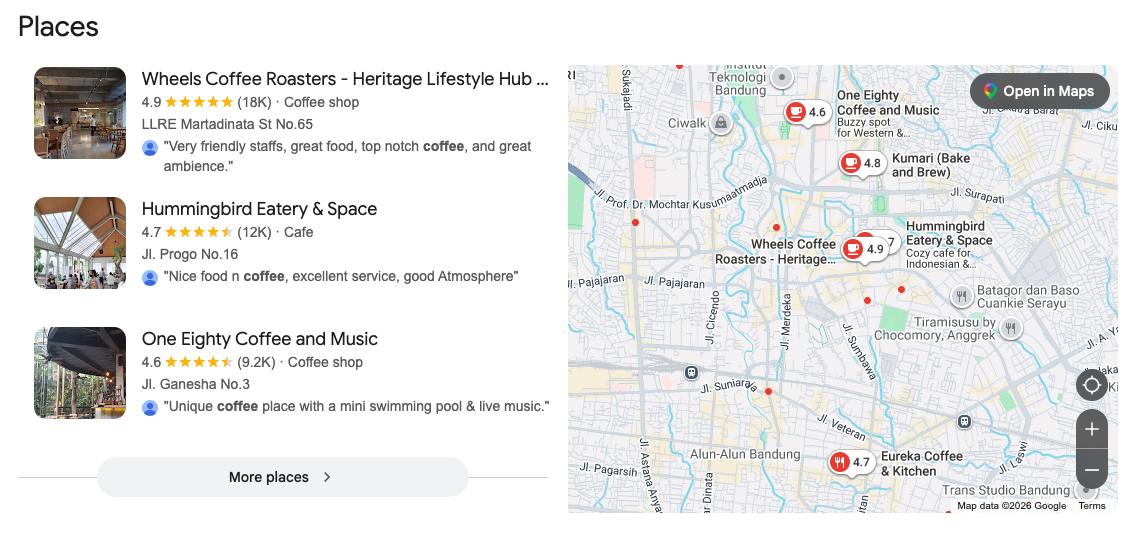Show more places

click(283, 477)
